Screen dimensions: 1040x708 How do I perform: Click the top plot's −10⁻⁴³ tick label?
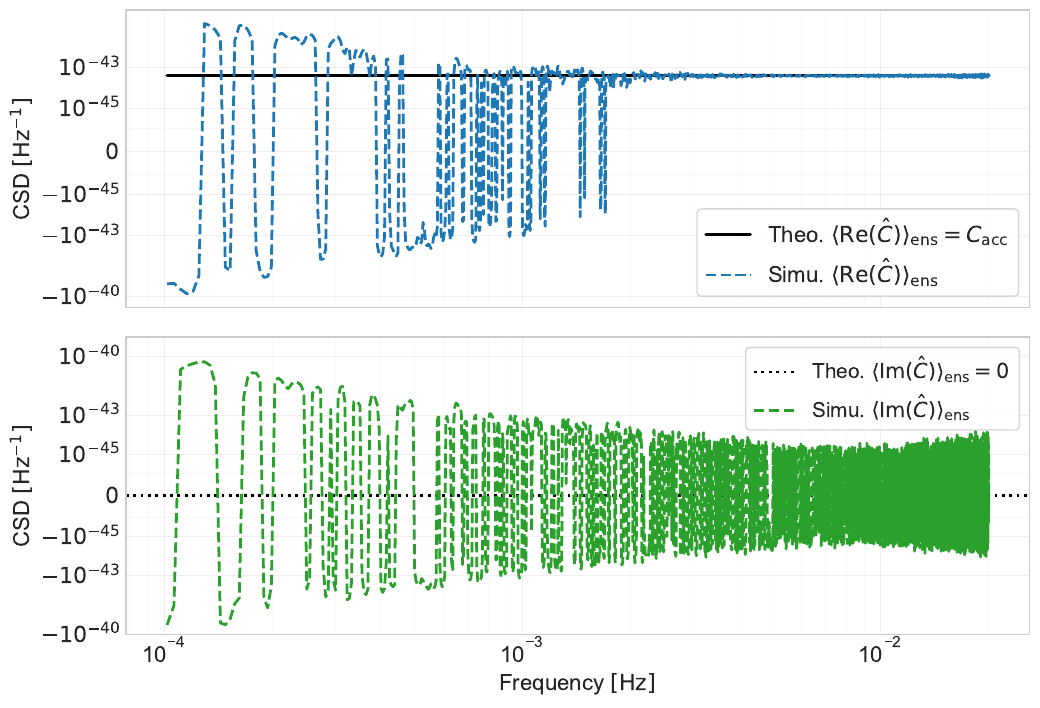[81, 235]
